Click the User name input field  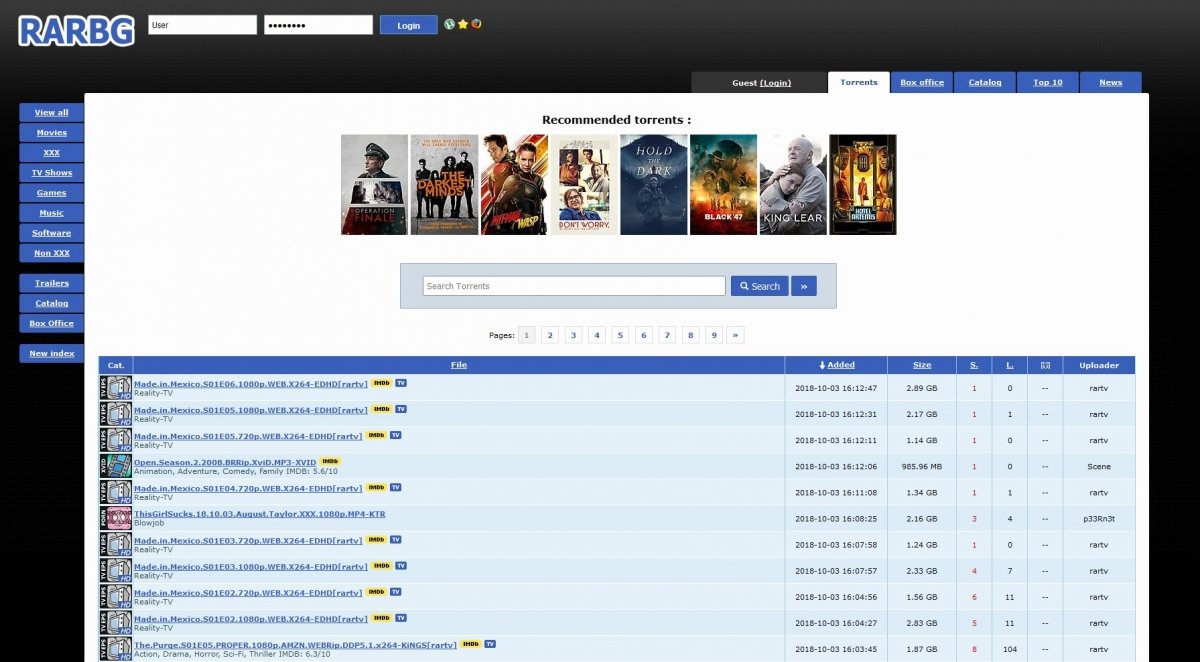[x=203, y=25]
